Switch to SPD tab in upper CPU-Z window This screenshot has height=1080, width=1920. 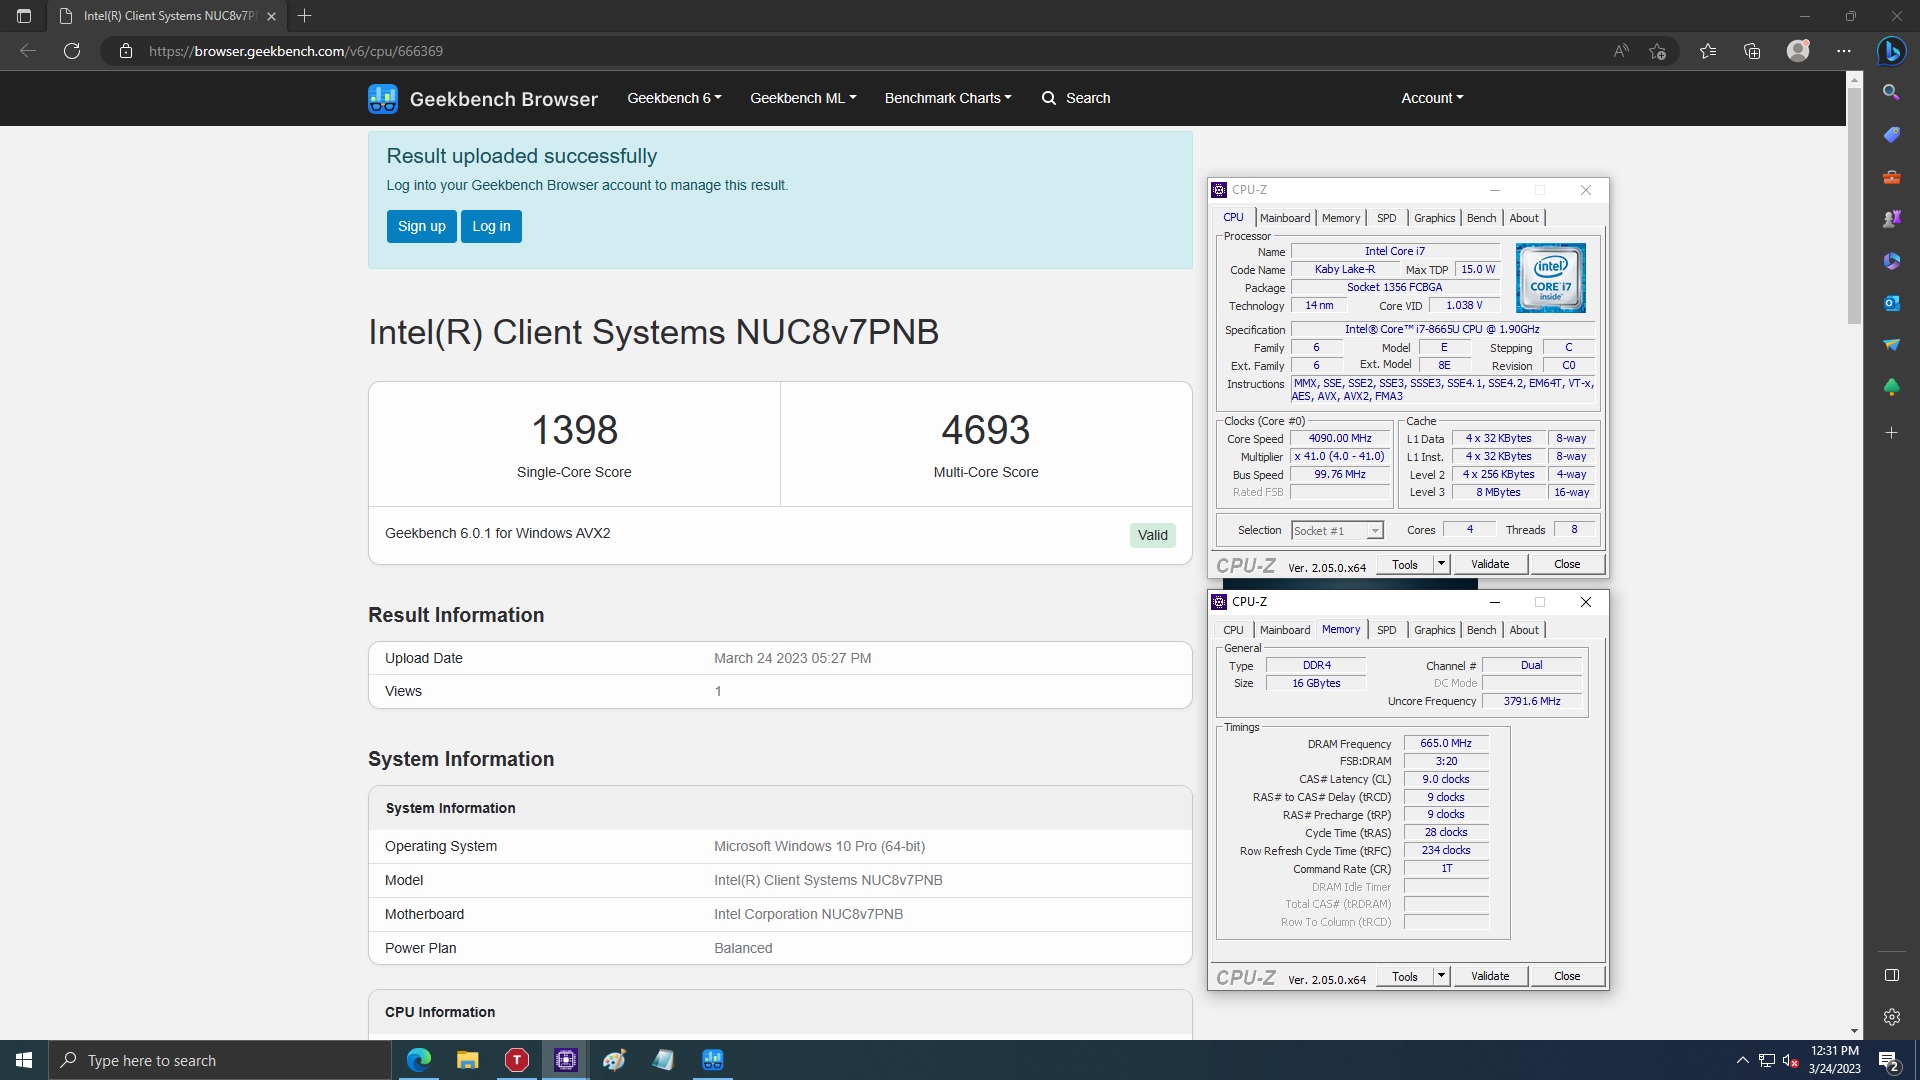1386,218
